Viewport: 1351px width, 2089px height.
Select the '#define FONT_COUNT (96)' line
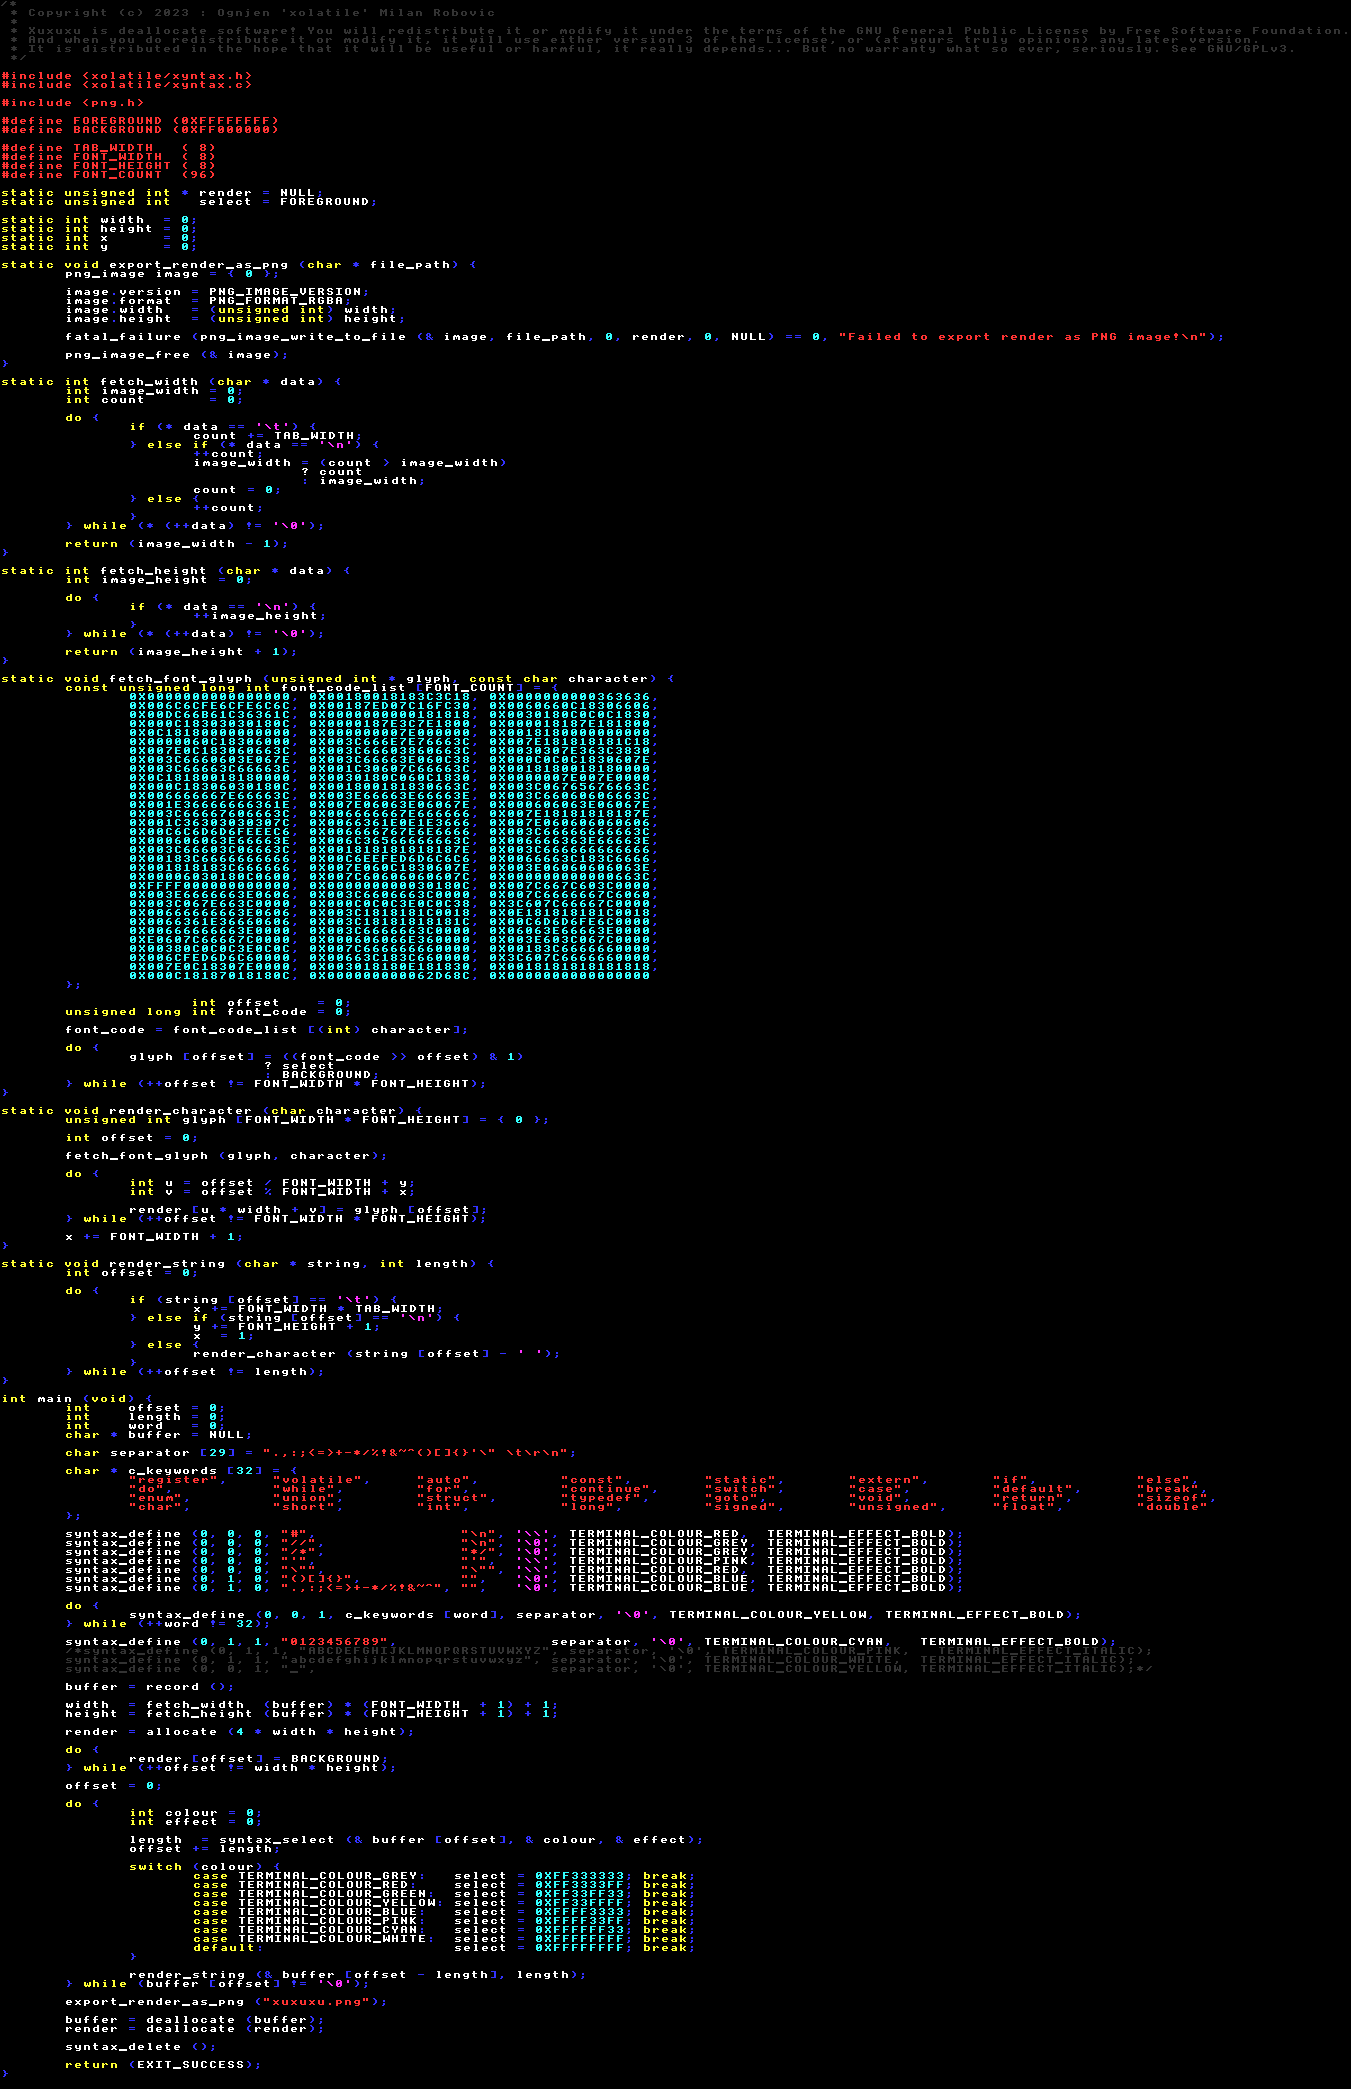coord(108,175)
